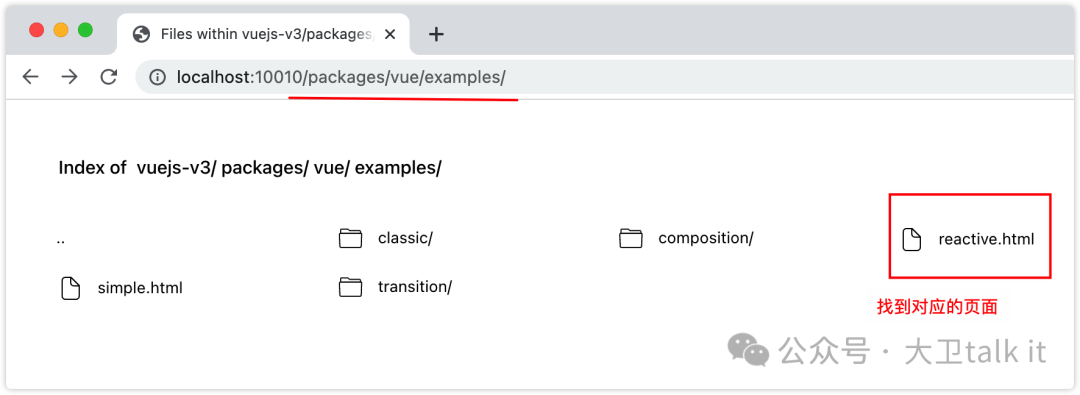The image size is (1080, 395).
Task: Reload the page with the refresh icon
Action: coord(108,77)
